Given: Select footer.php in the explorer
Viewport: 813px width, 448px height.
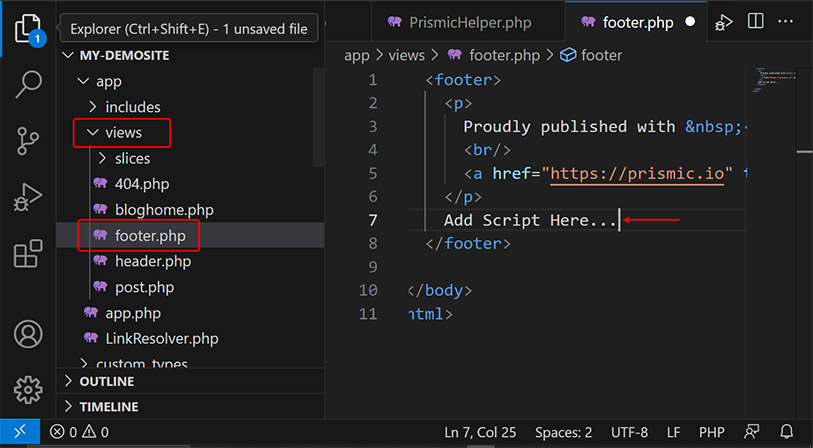Looking at the screenshot, I should [x=190, y=235].
